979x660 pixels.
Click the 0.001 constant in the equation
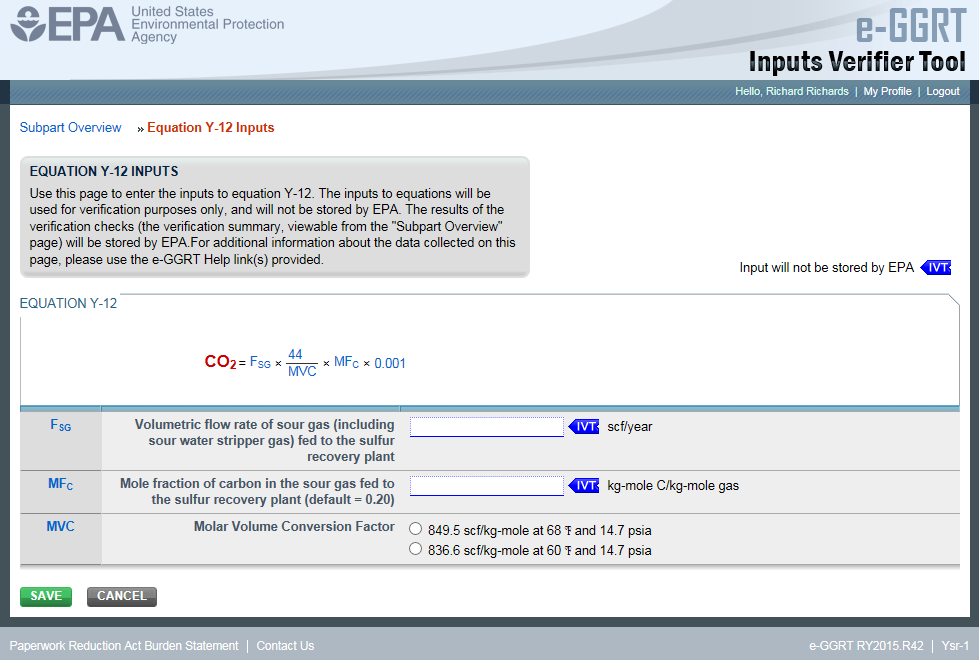pos(390,363)
